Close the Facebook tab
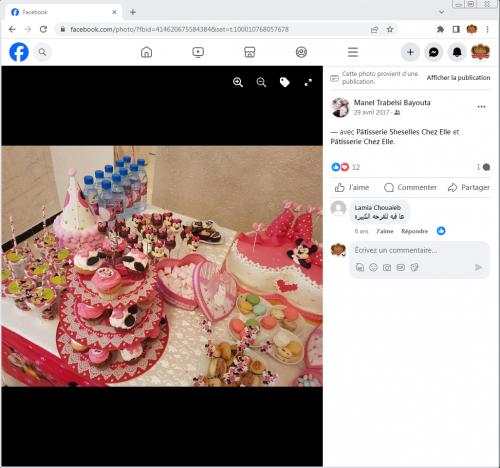The height and width of the screenshot is (468, 500). tap(114, 12)
